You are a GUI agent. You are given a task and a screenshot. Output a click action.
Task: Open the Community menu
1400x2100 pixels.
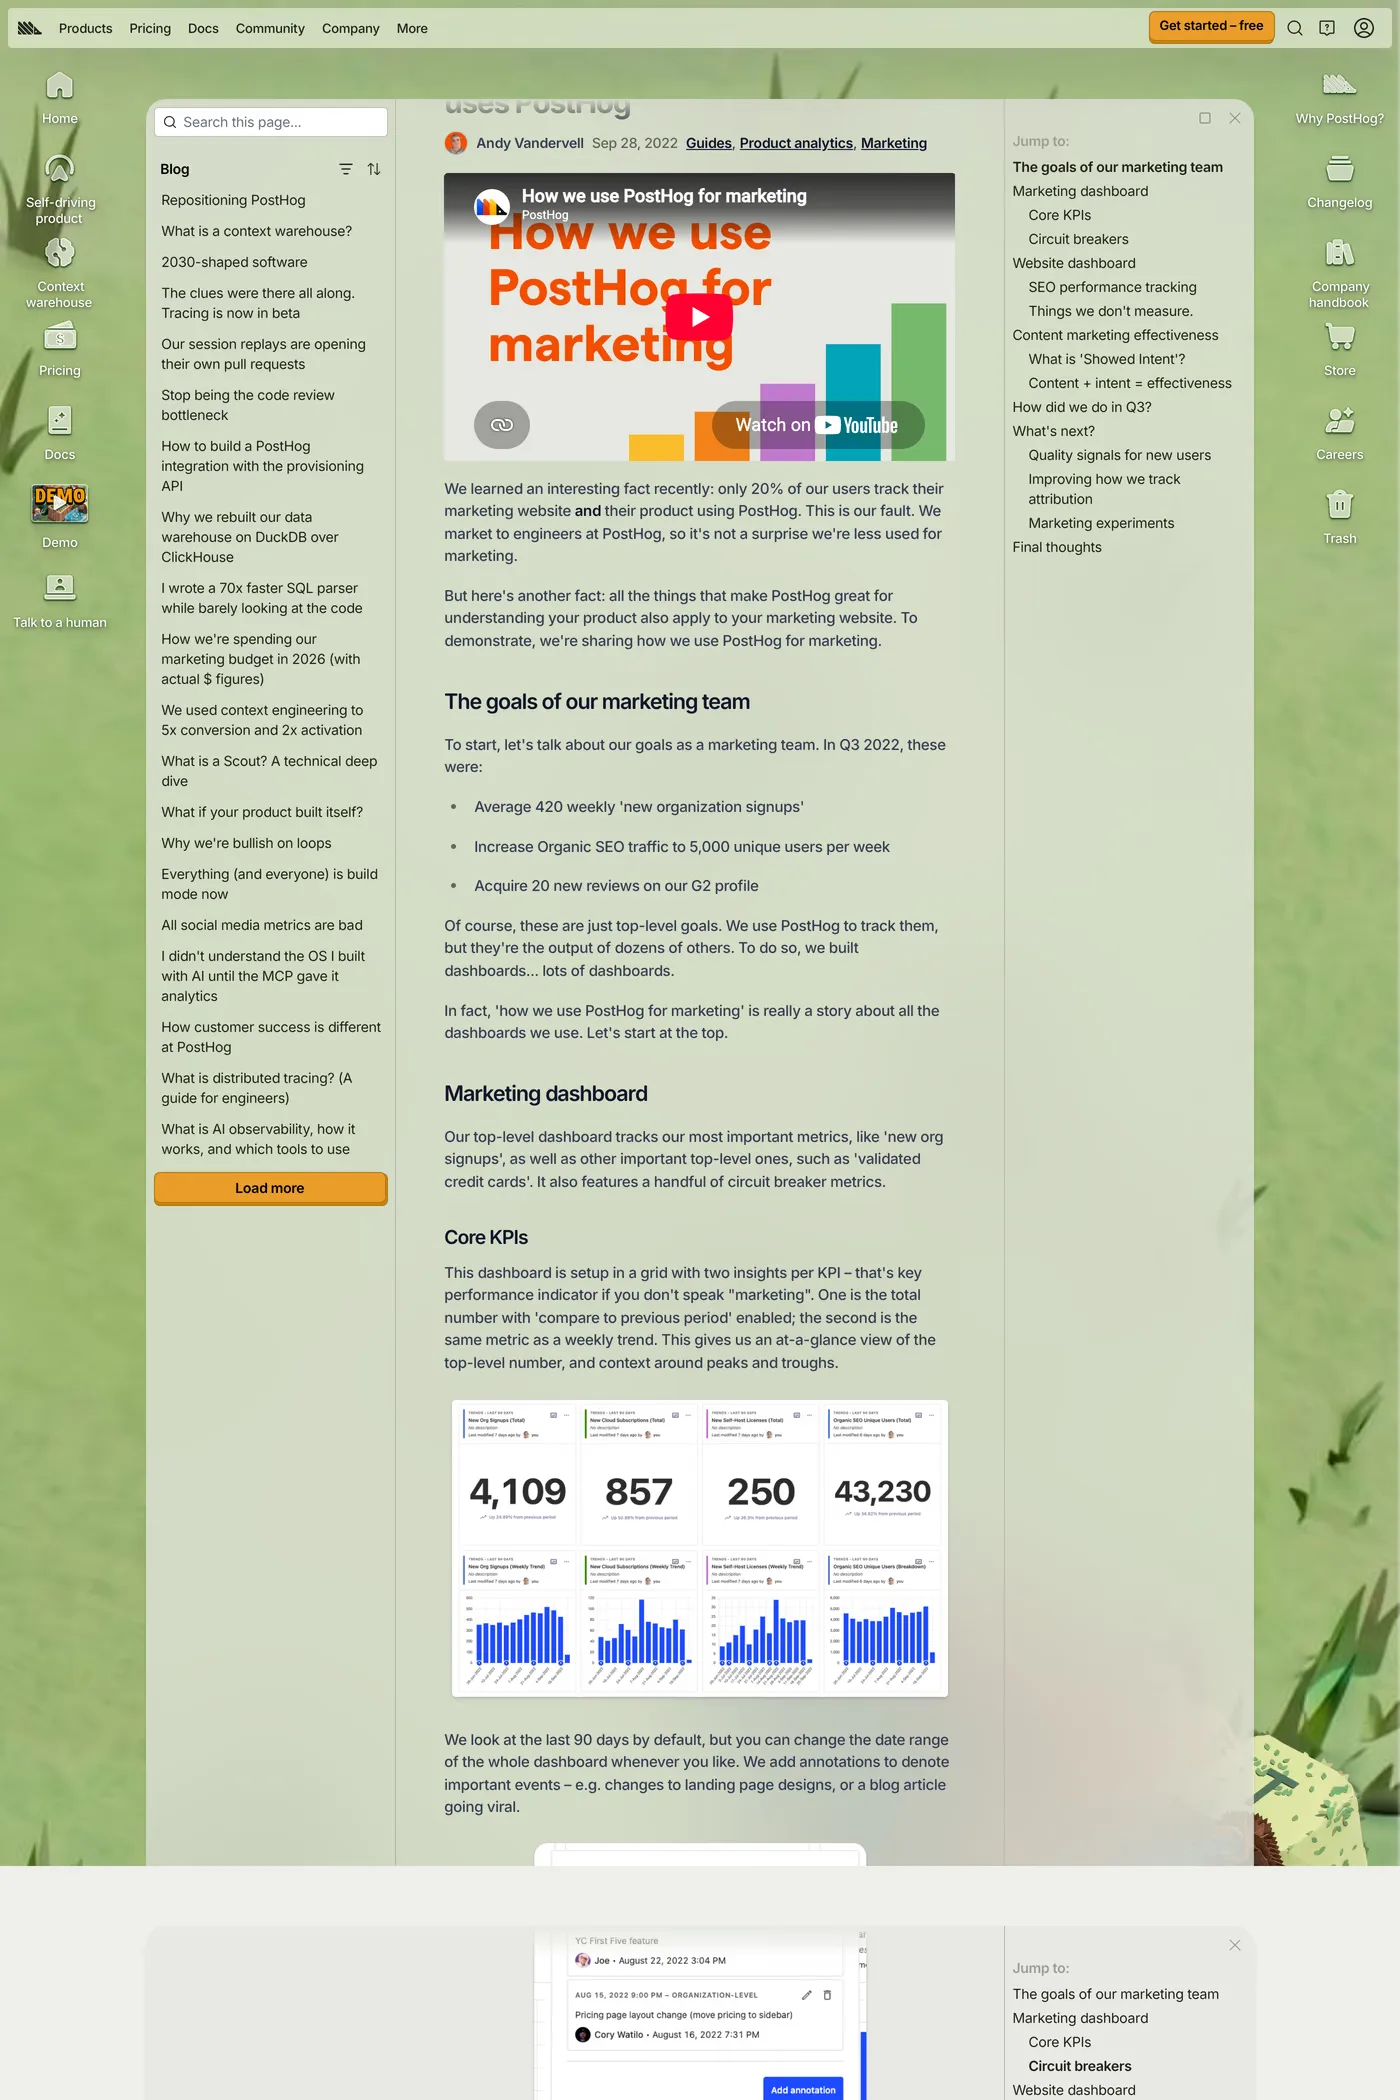click(x=270, y=28)
